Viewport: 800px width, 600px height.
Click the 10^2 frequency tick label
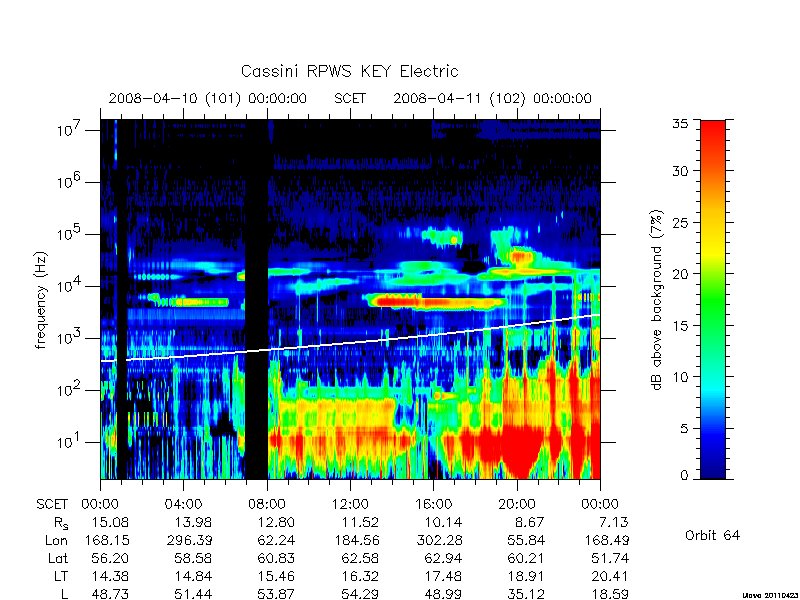[x=70, y=389]
